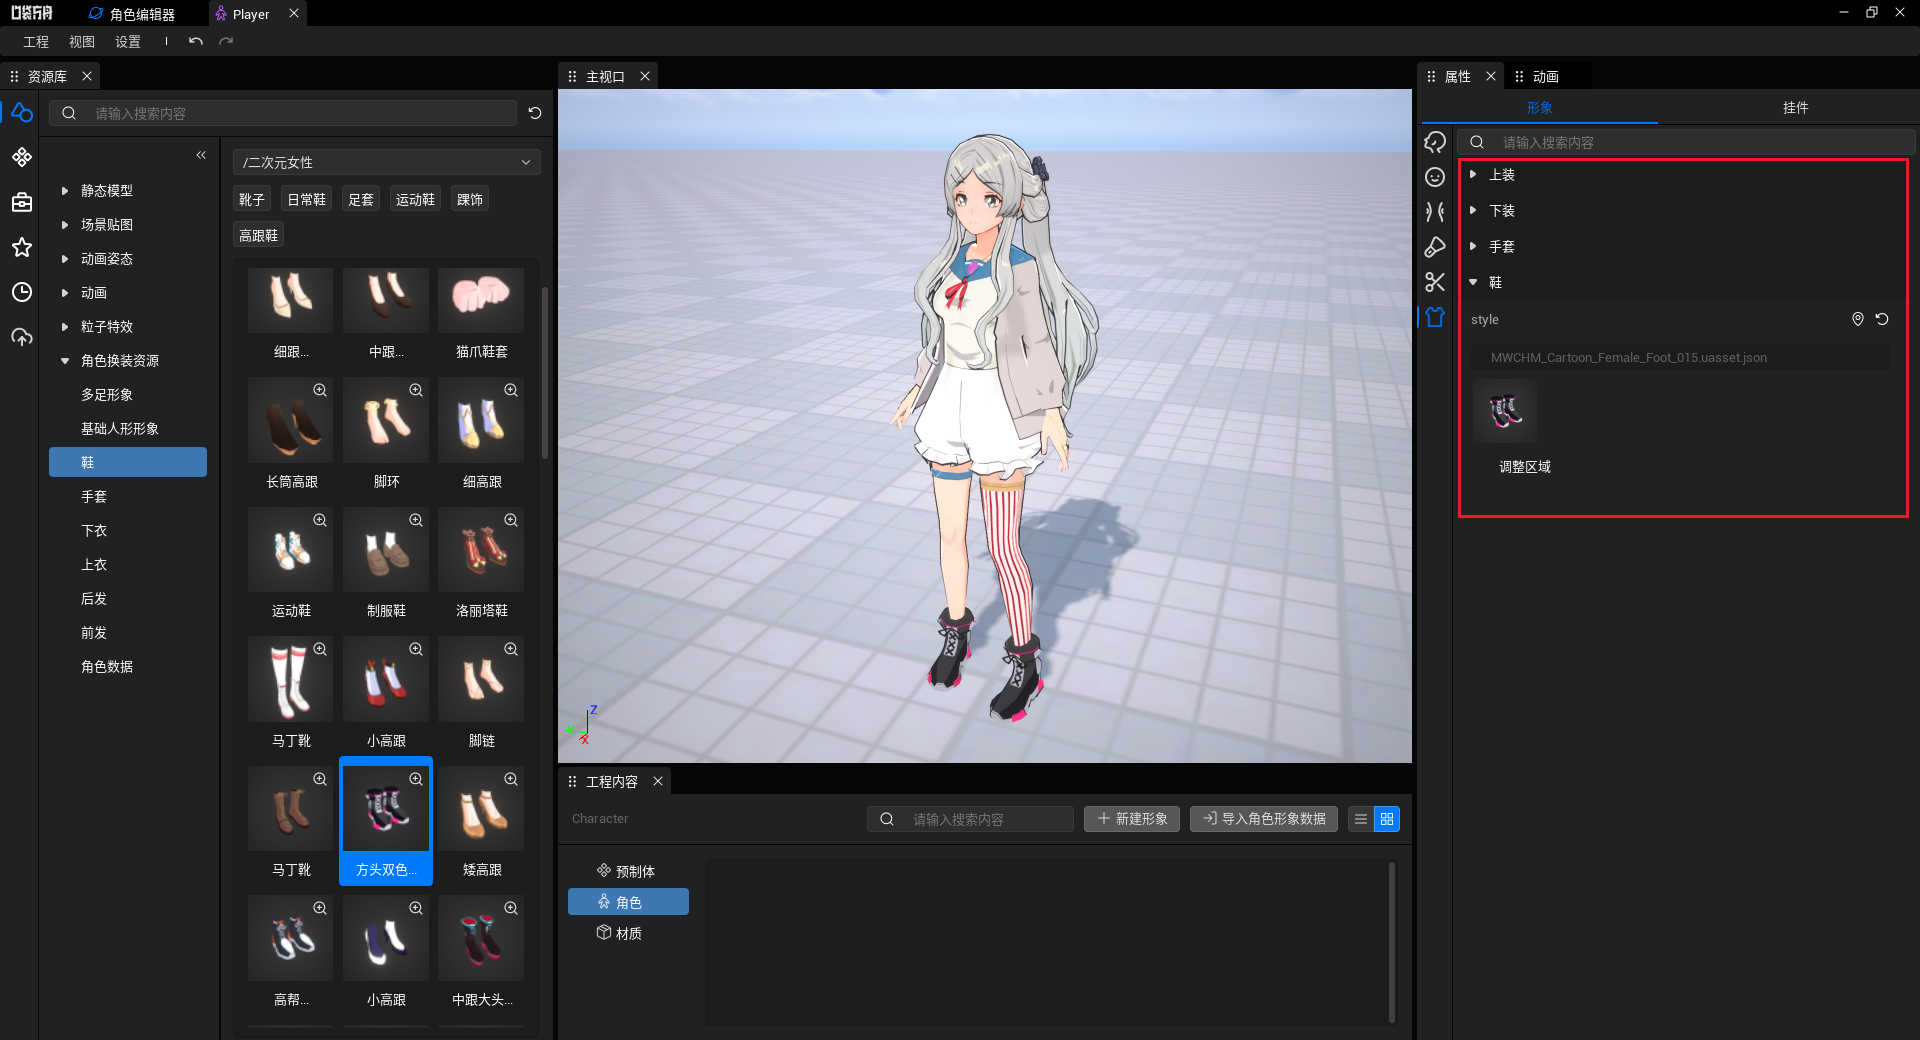
Task: Select 材质 in project content
Action: pyautogui.click(x=628, y=933)
